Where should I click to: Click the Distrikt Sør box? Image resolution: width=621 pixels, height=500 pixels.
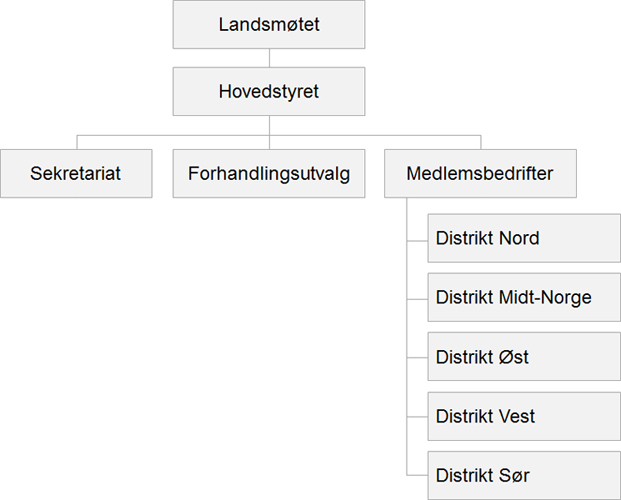[x=523, y=475]
